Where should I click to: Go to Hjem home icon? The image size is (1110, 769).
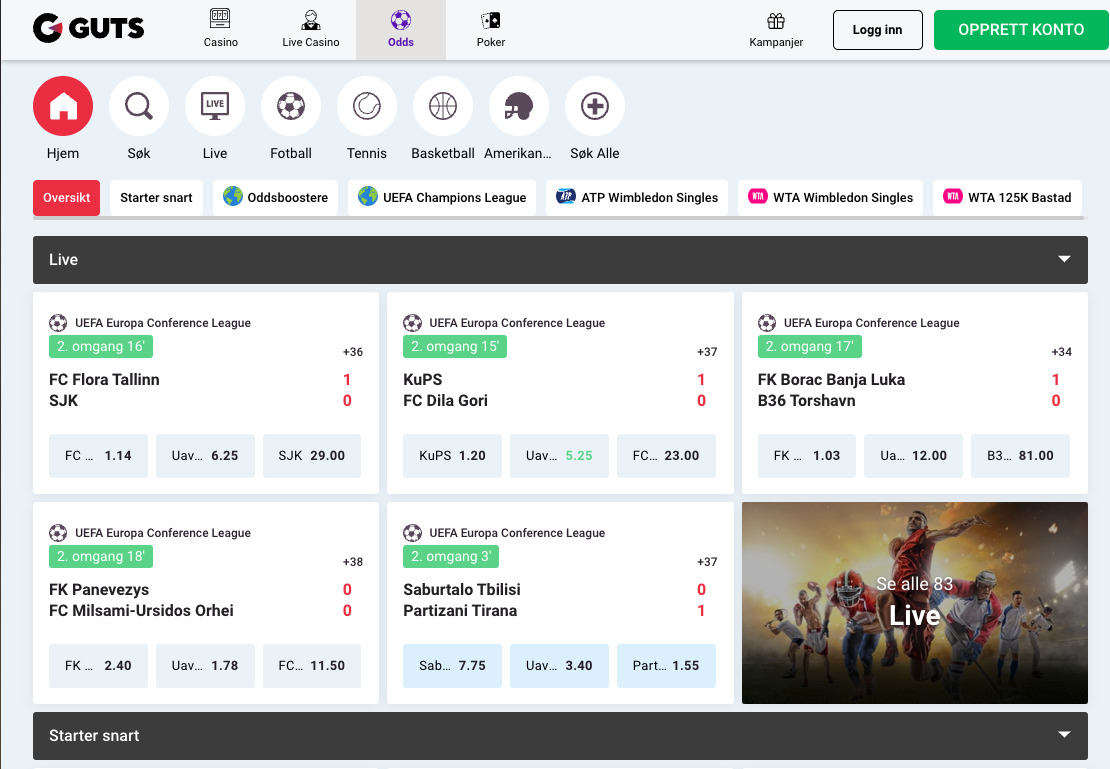pos(63,106)
